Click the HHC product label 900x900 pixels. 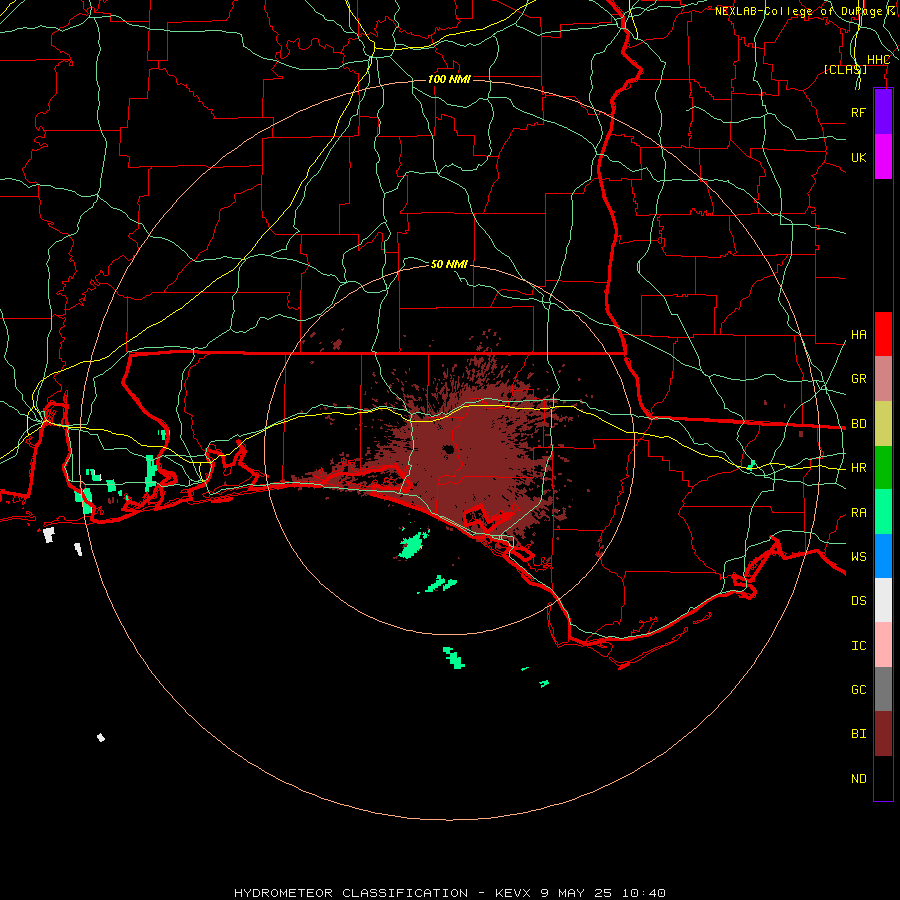[x=878, y=60]
